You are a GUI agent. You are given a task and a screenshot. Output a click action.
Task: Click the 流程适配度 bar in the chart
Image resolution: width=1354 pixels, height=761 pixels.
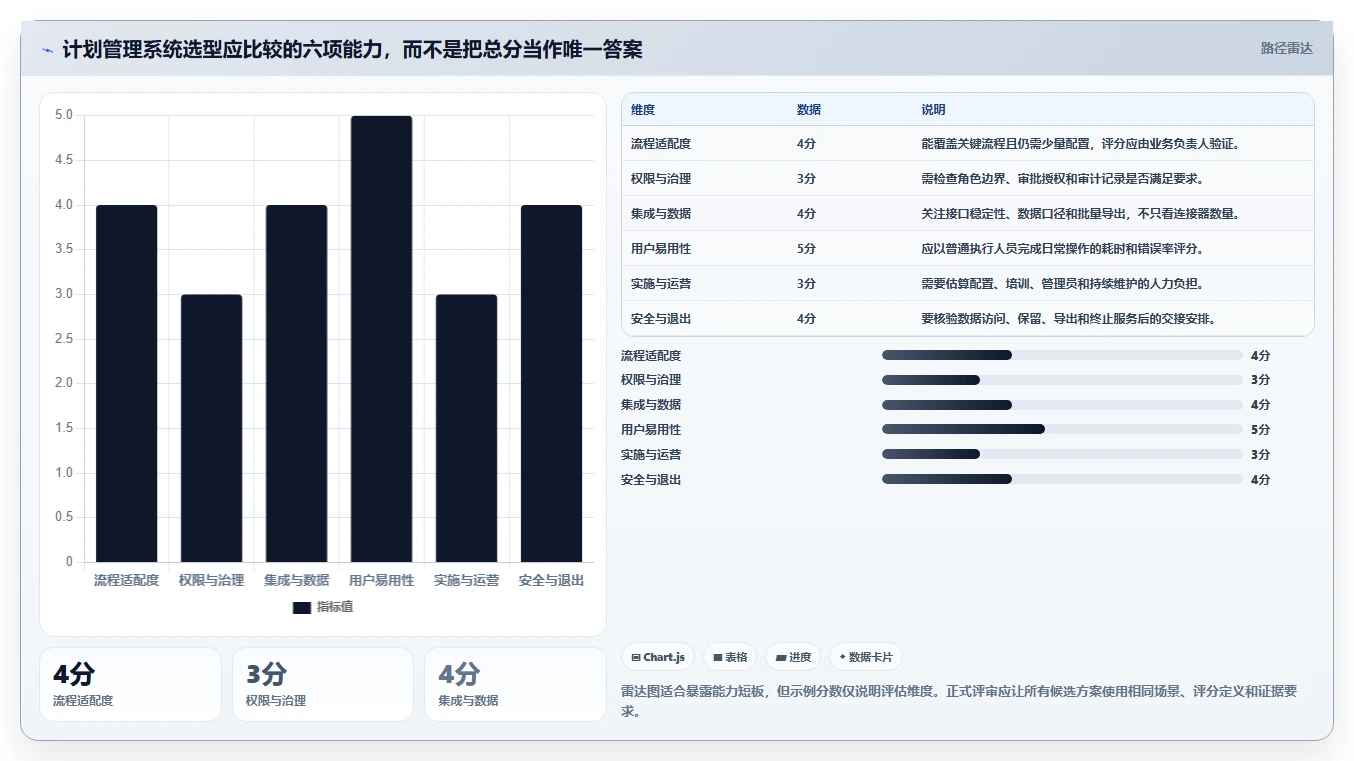tap(126, 384)
